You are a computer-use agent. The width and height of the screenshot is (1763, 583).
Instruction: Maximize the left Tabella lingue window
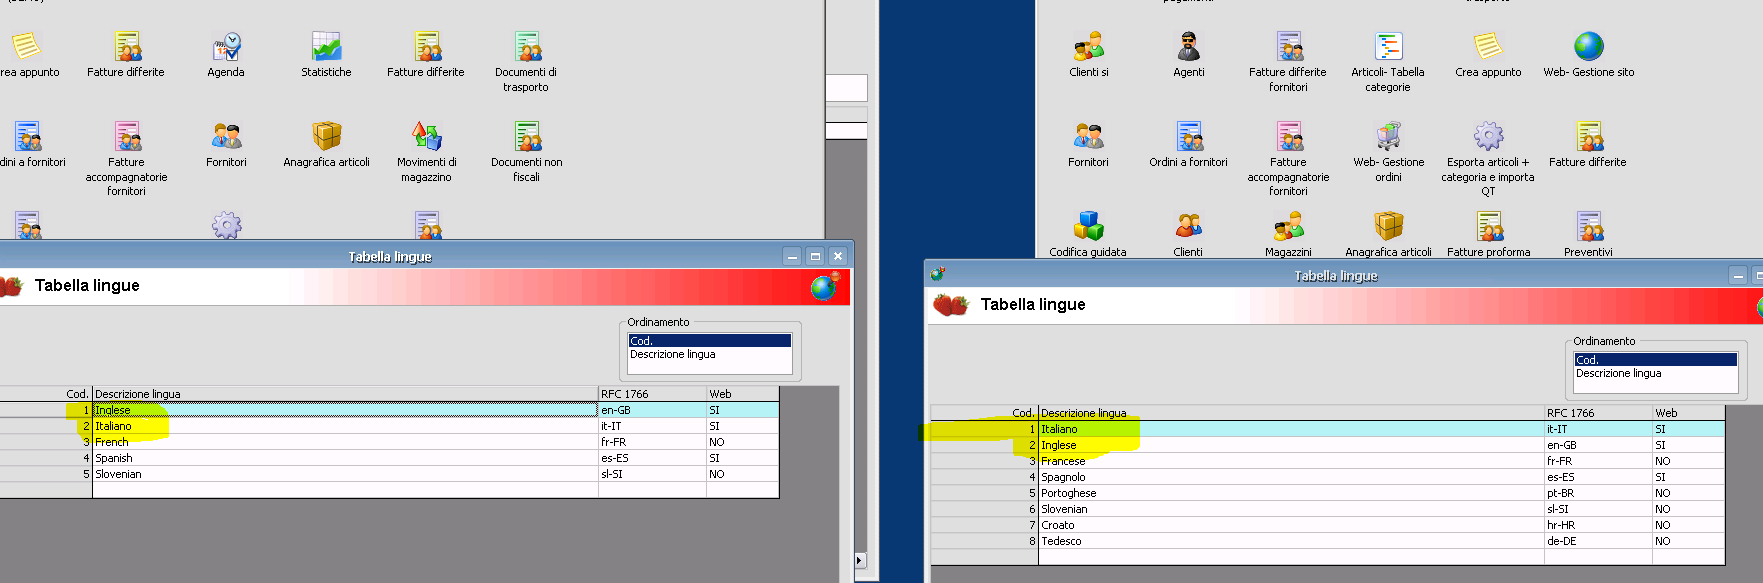pyautogui.click(x=815, y=257)
